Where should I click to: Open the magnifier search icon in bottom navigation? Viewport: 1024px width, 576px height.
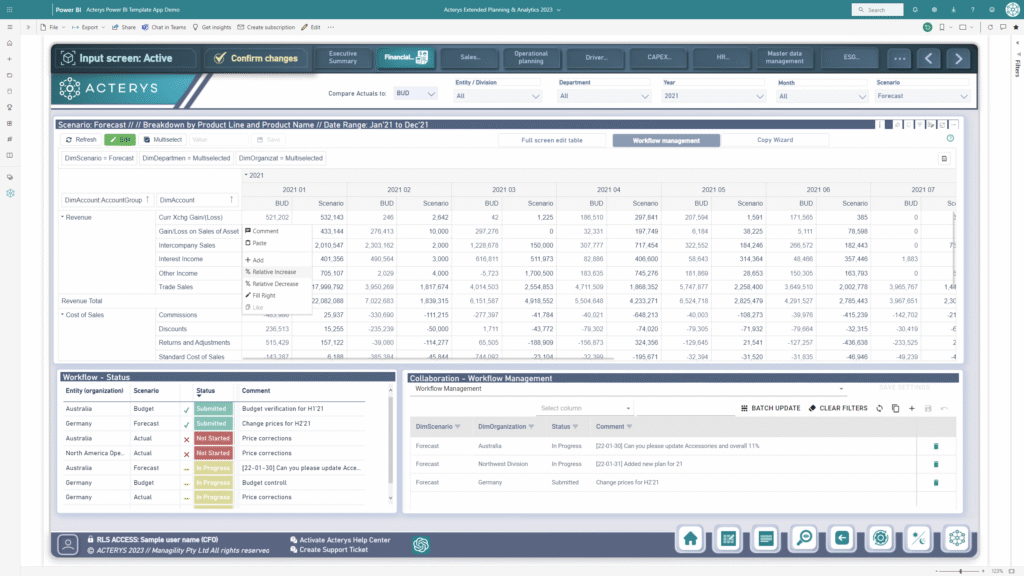click(804, 538)
